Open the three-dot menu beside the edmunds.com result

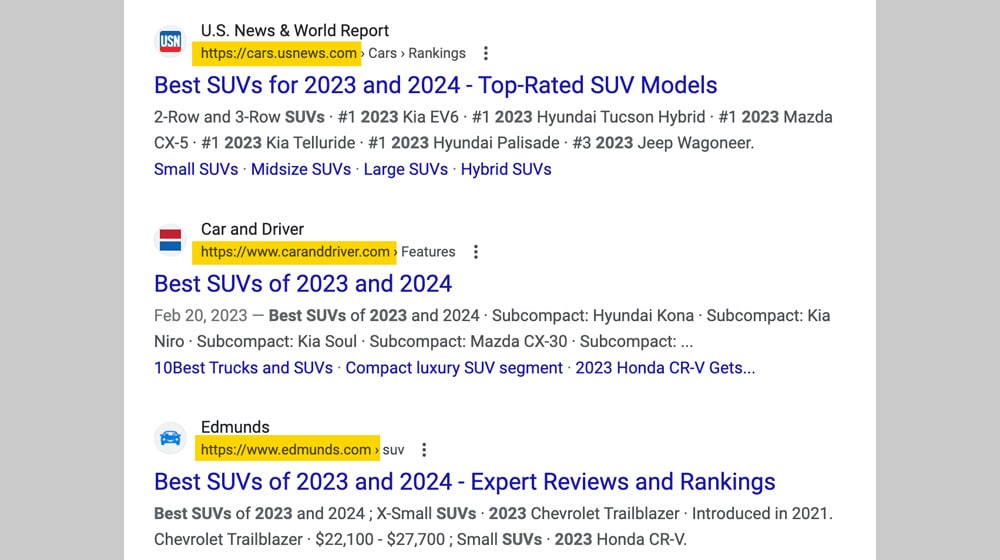[425, 450]
